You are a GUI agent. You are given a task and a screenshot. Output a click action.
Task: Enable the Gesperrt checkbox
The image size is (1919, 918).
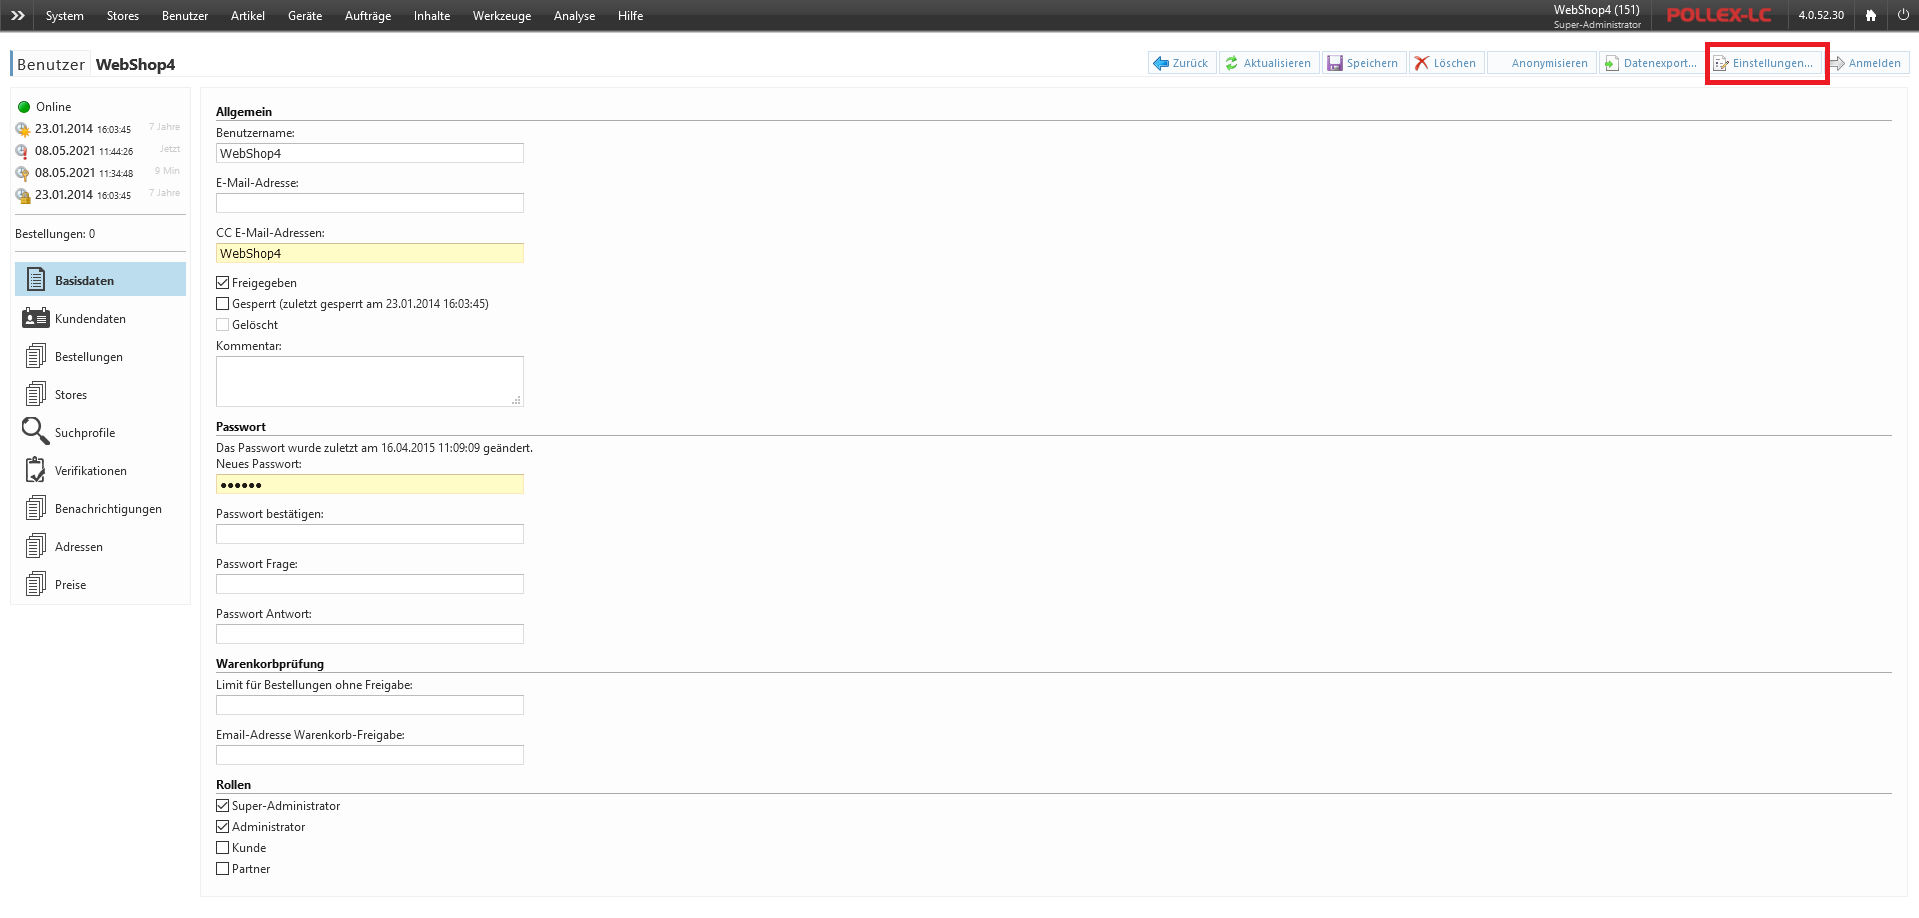(223, 304)
